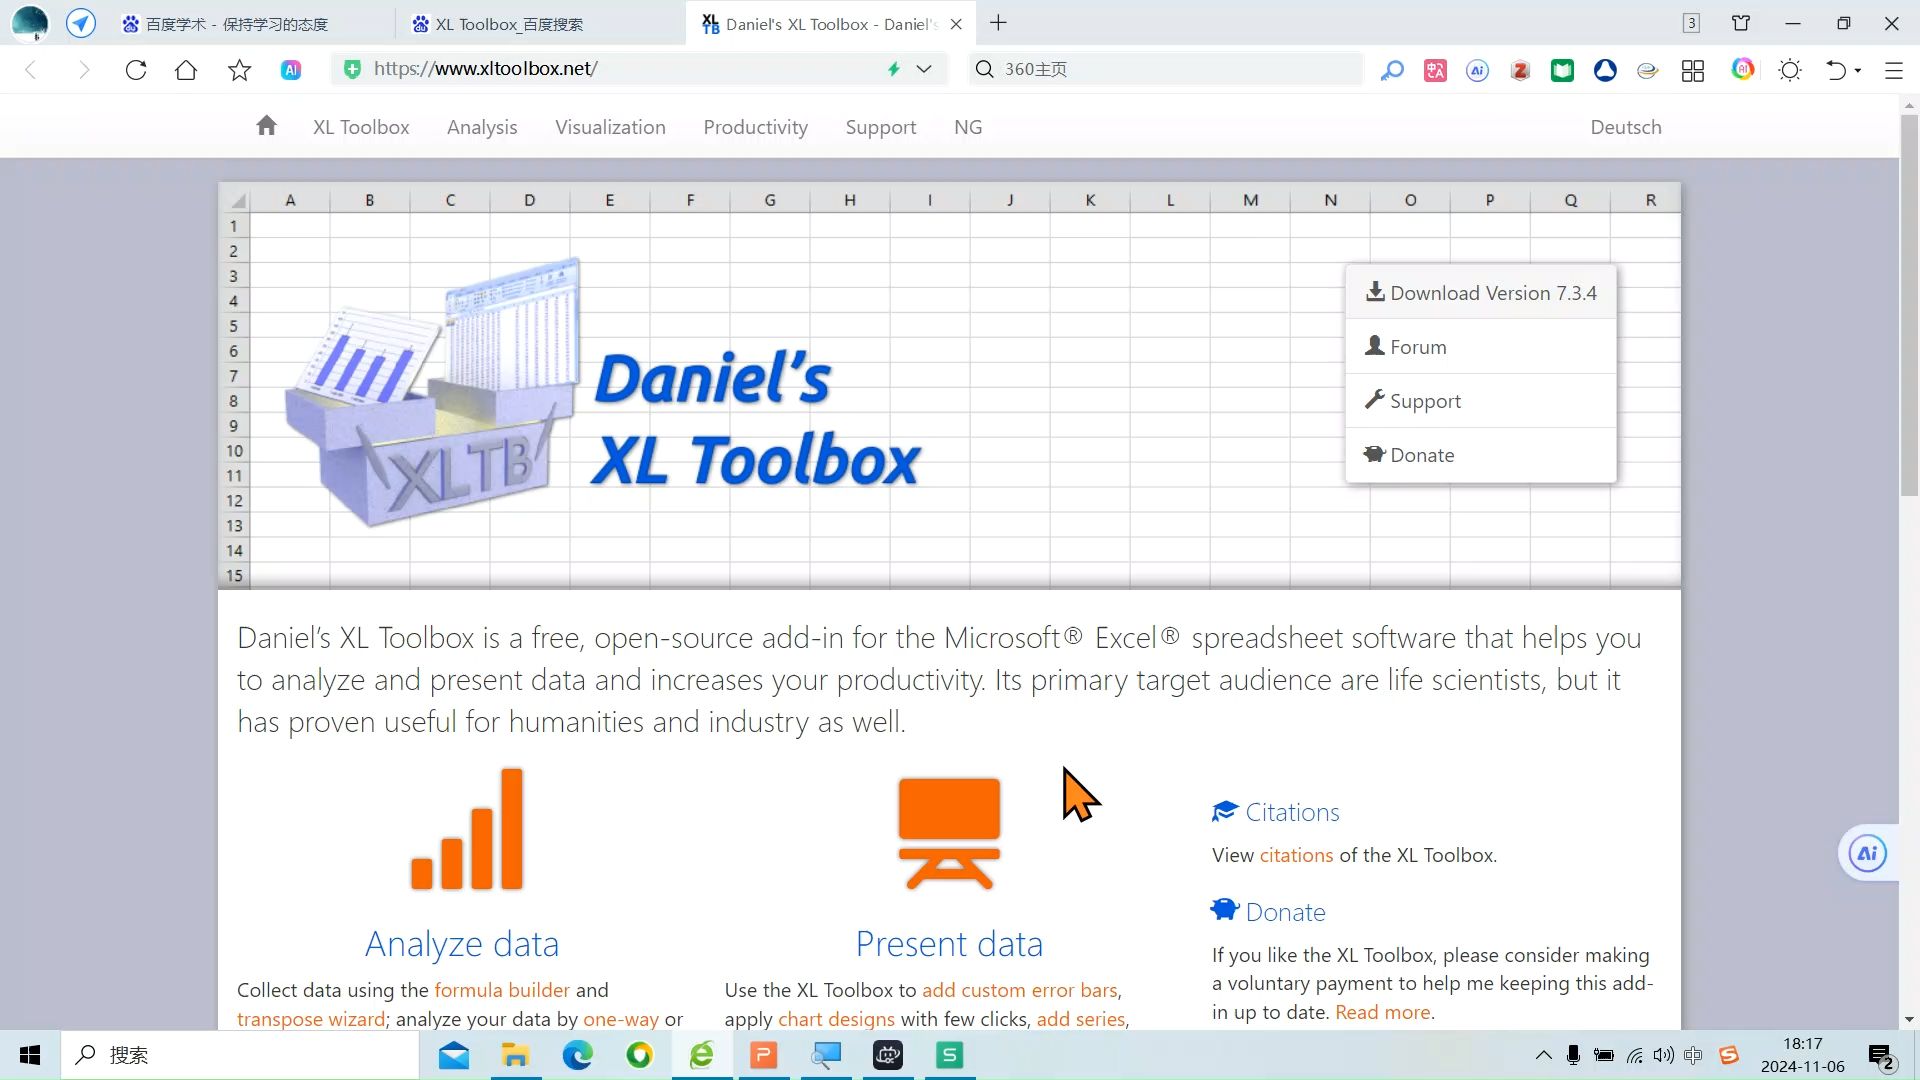1920x1080 pixels.
Task: Open the XL Toolbox menu item
Action: [361, 127]
